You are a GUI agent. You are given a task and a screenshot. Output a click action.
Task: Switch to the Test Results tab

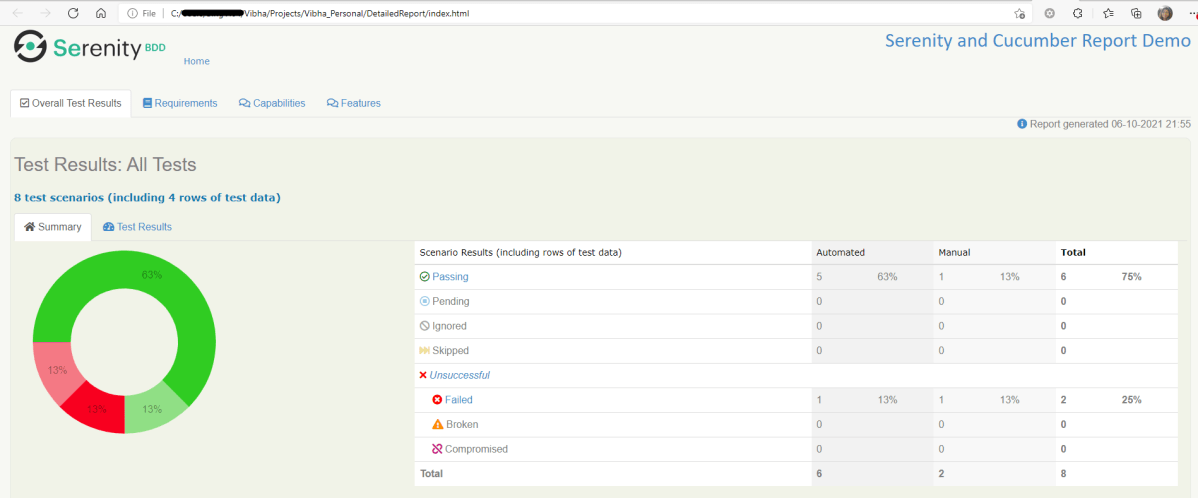[138, 227]
